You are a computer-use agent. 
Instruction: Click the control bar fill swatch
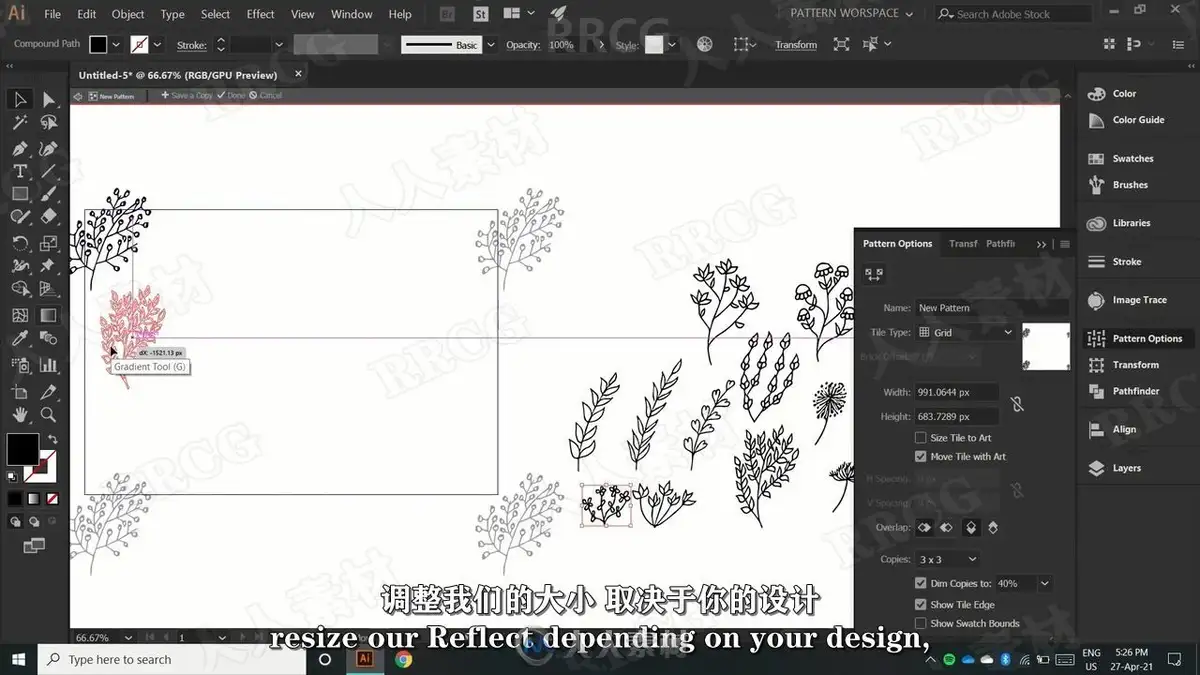(x=98, y=45)
